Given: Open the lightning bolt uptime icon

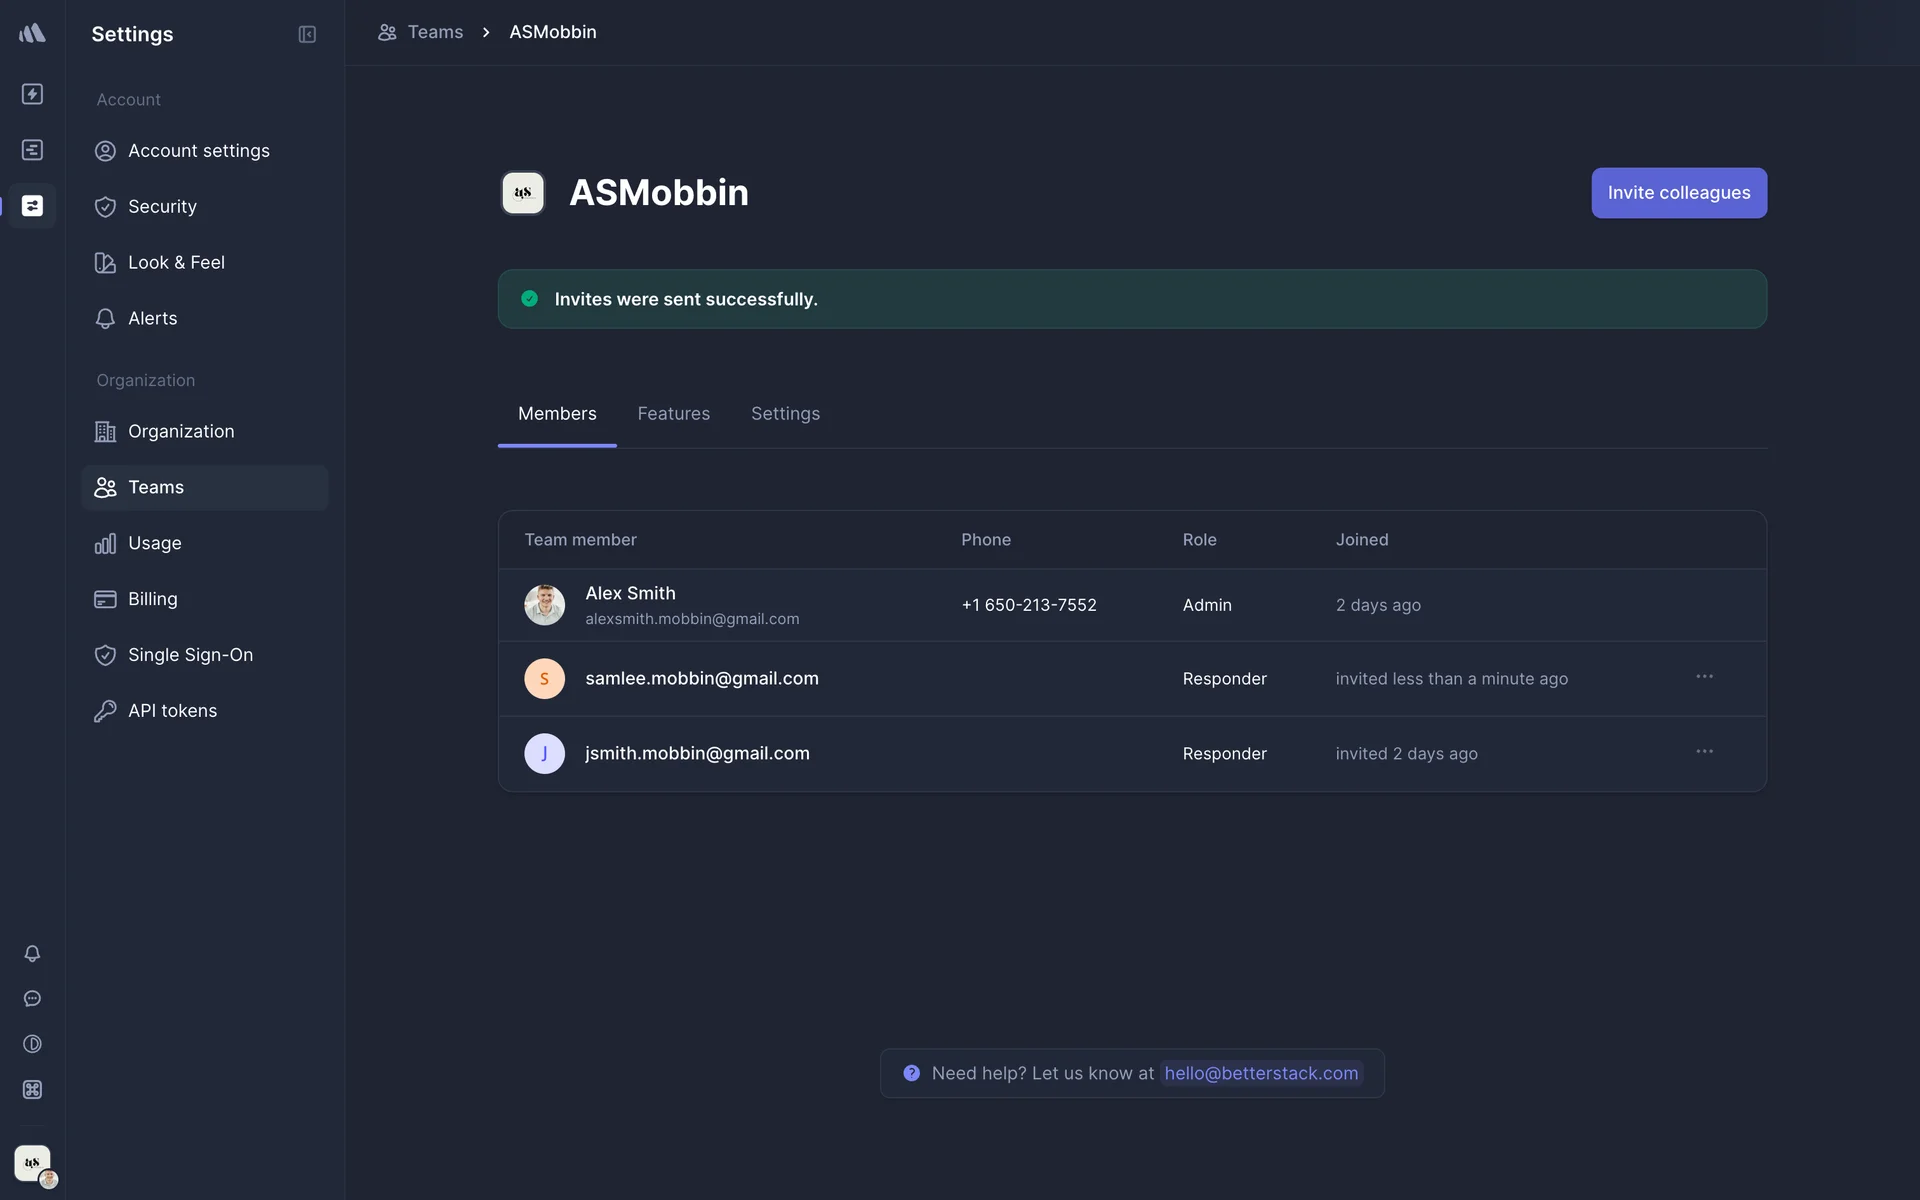Looking at the screenshot, I should [32, 94].
